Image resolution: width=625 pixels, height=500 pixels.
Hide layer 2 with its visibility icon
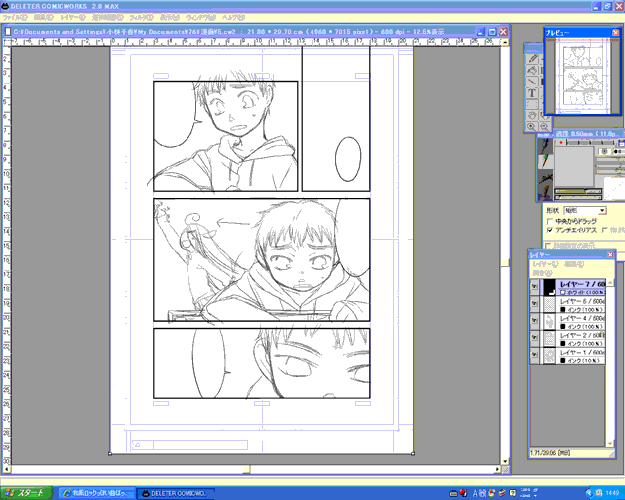[534, 338]
